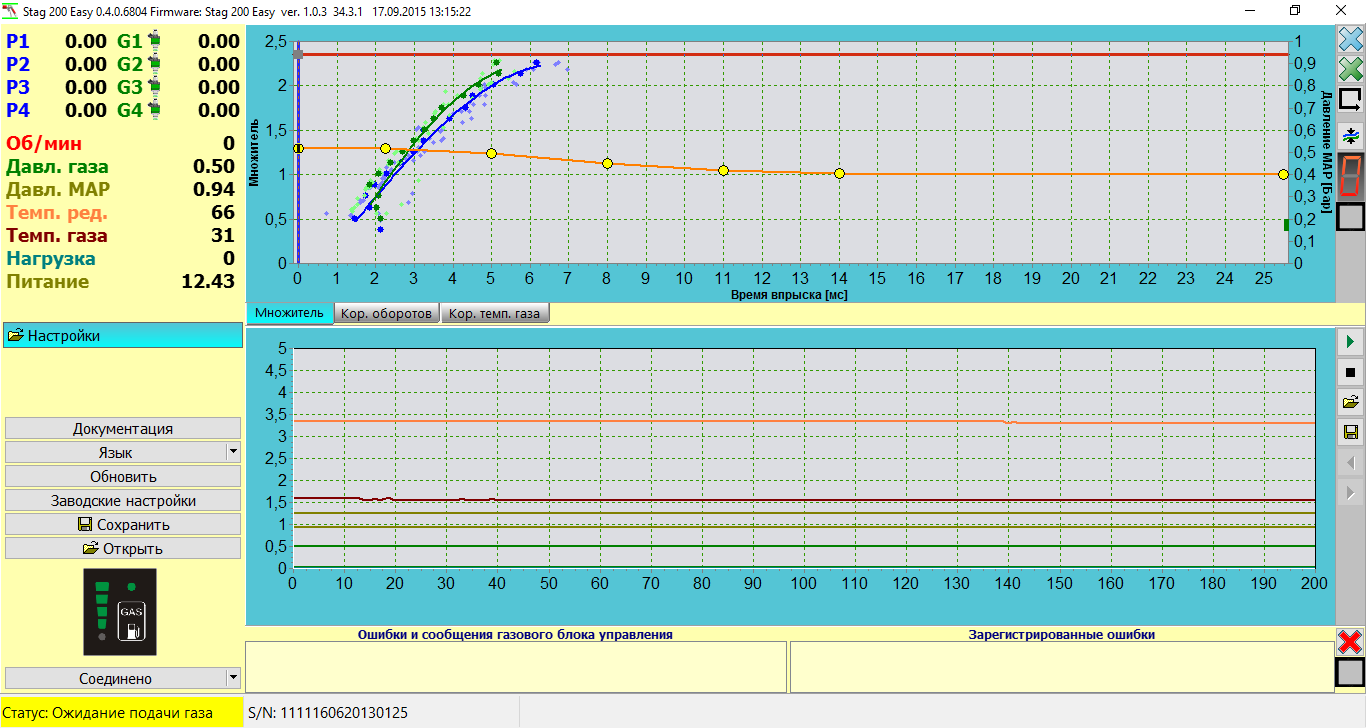This screenshot has width=1366, height=728.
Task: Click the yellow multiplier point at 8 ms
Action: coord(607,163)
